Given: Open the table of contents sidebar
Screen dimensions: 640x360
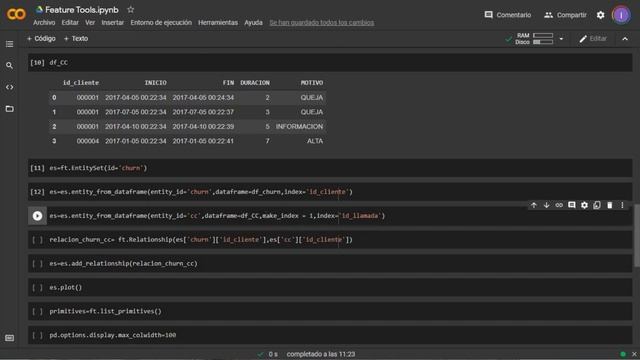Looking at the screenshot, I should pos(9,44).
